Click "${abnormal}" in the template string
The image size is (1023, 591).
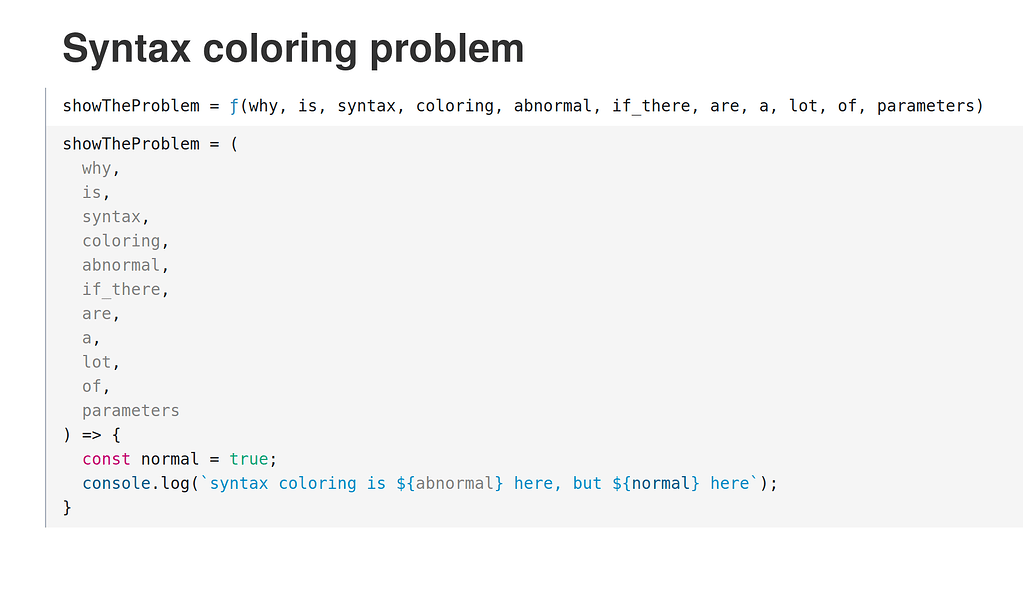coord(449,483)
